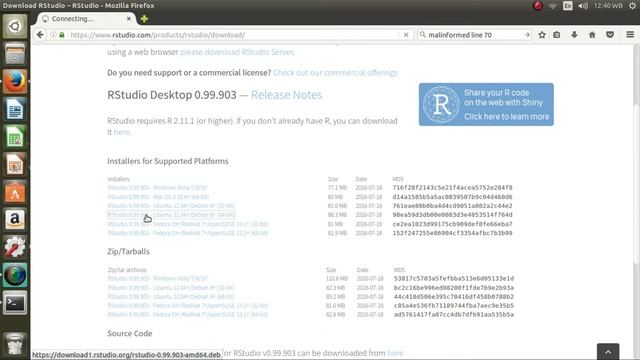Viewport: 640px width, 360px height.
Task: Open Ubuntu Software Center from the dock
Action: (x=15, y=192)
